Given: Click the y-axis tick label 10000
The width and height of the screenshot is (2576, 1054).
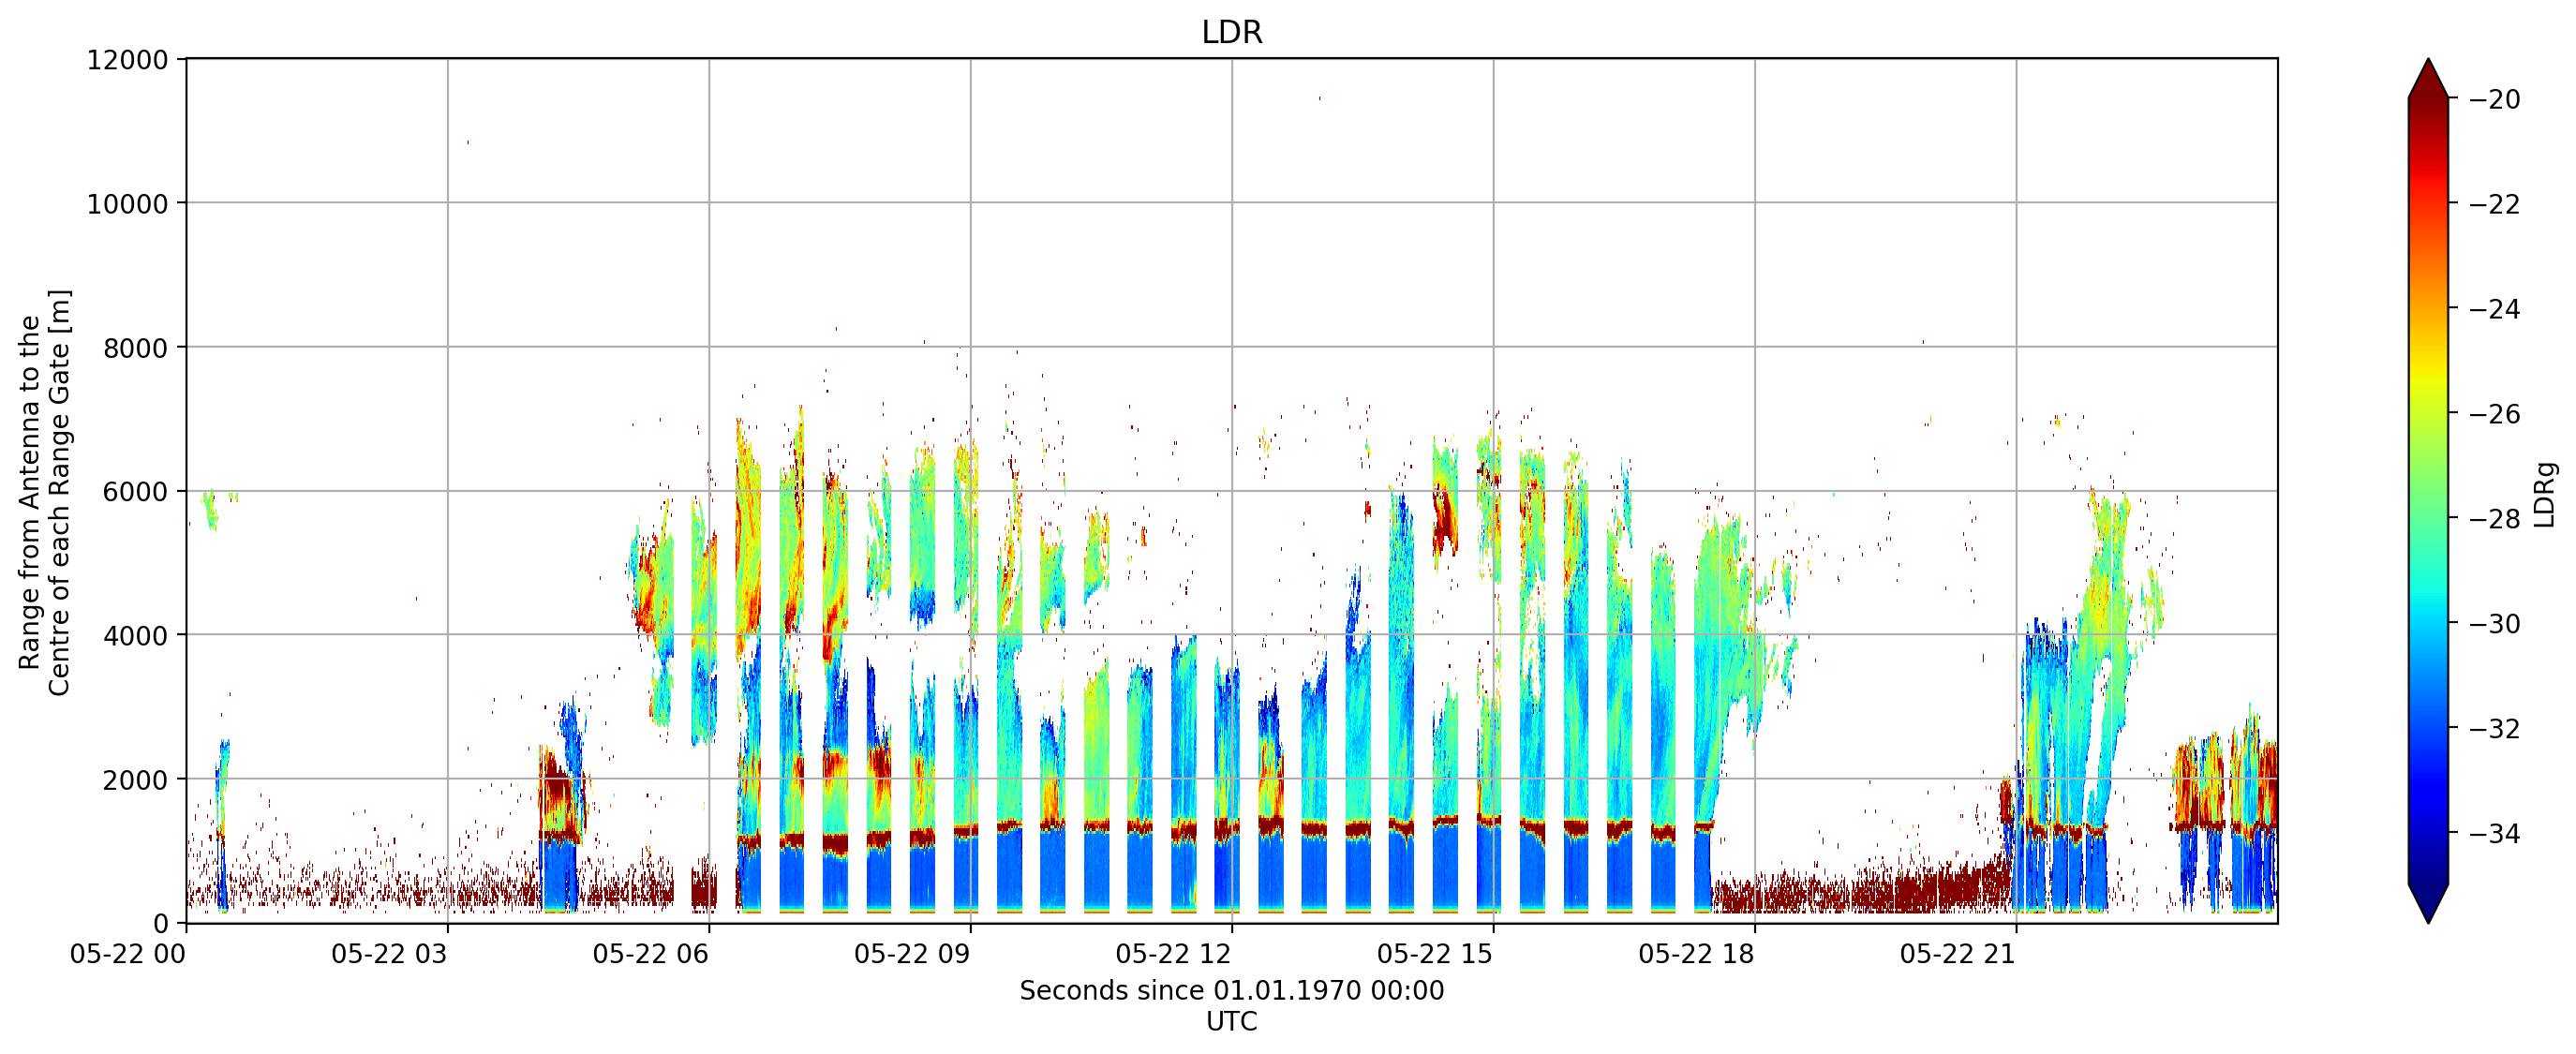Looking at the screenshot, I should point(128,204).
